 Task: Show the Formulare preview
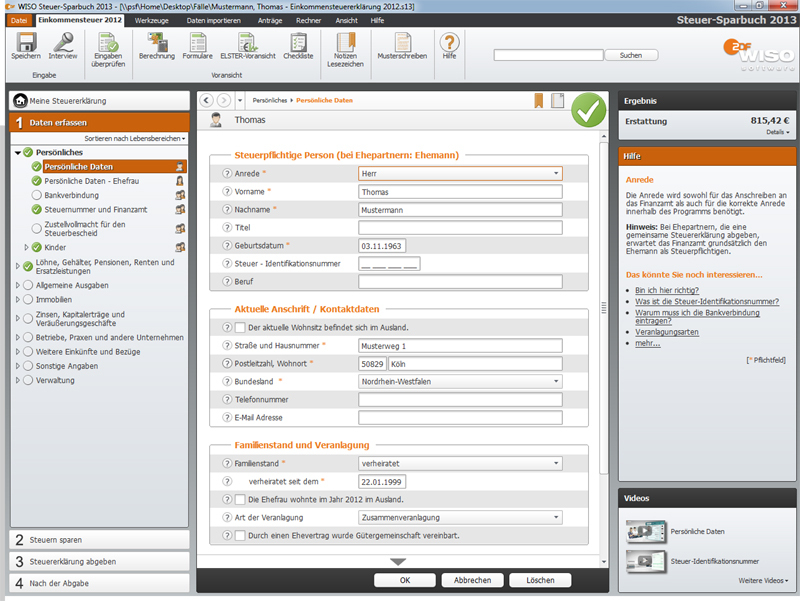197,42
